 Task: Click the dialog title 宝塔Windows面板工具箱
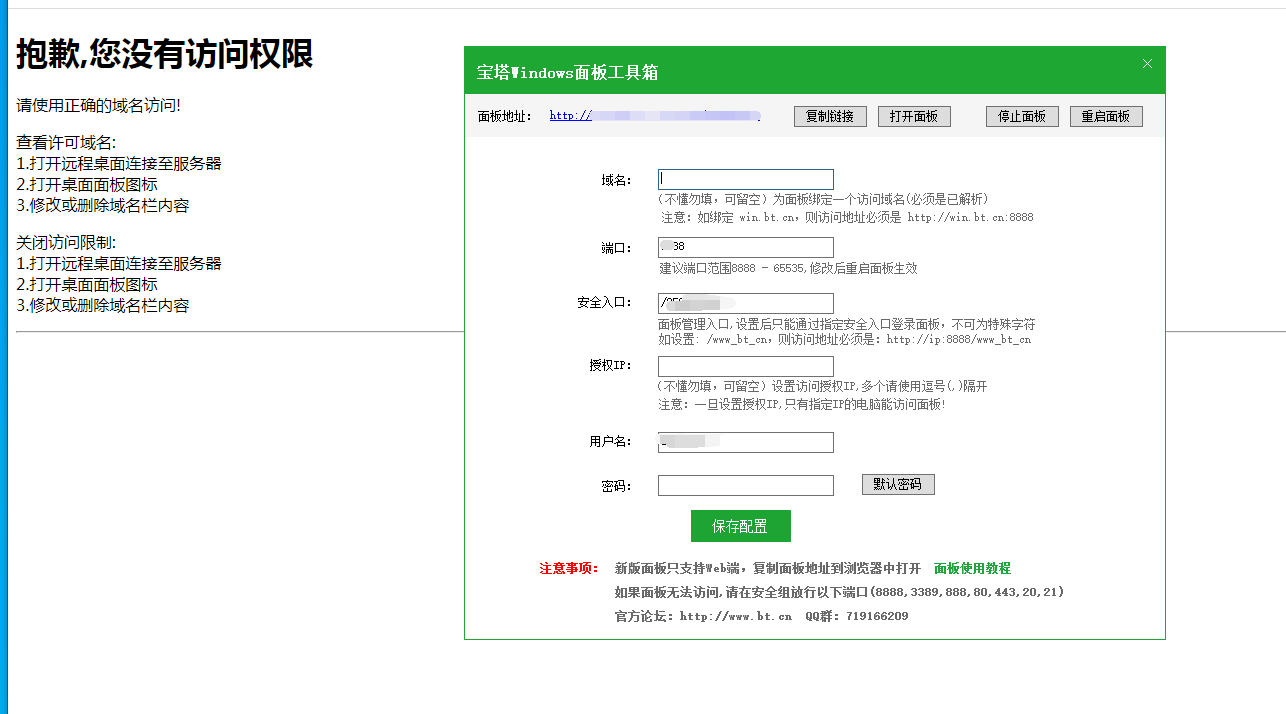(567, 72)
